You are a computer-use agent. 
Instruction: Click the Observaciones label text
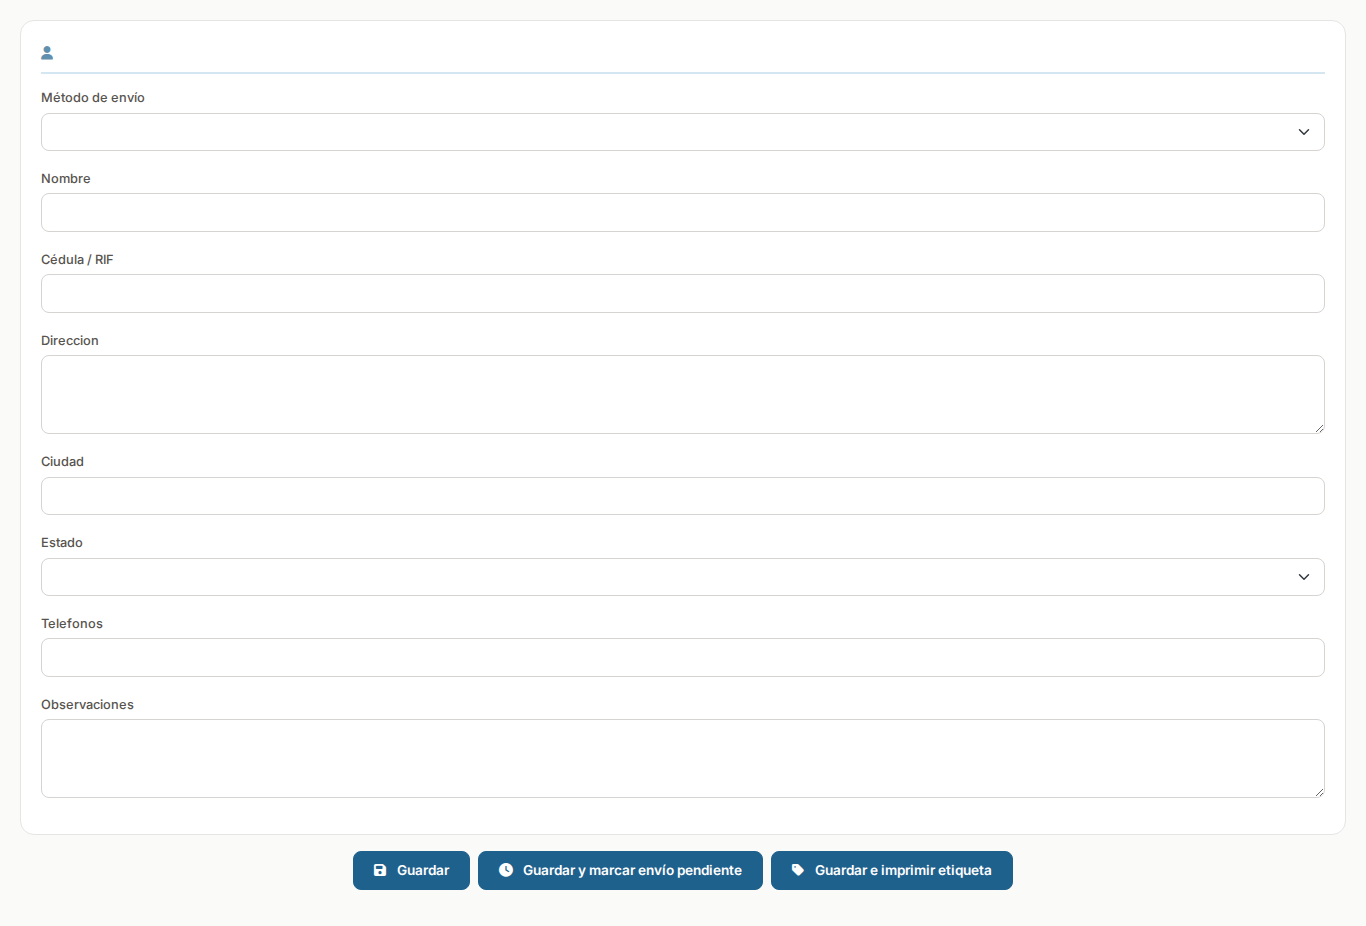pyautogui.click(x=87, y=705)
